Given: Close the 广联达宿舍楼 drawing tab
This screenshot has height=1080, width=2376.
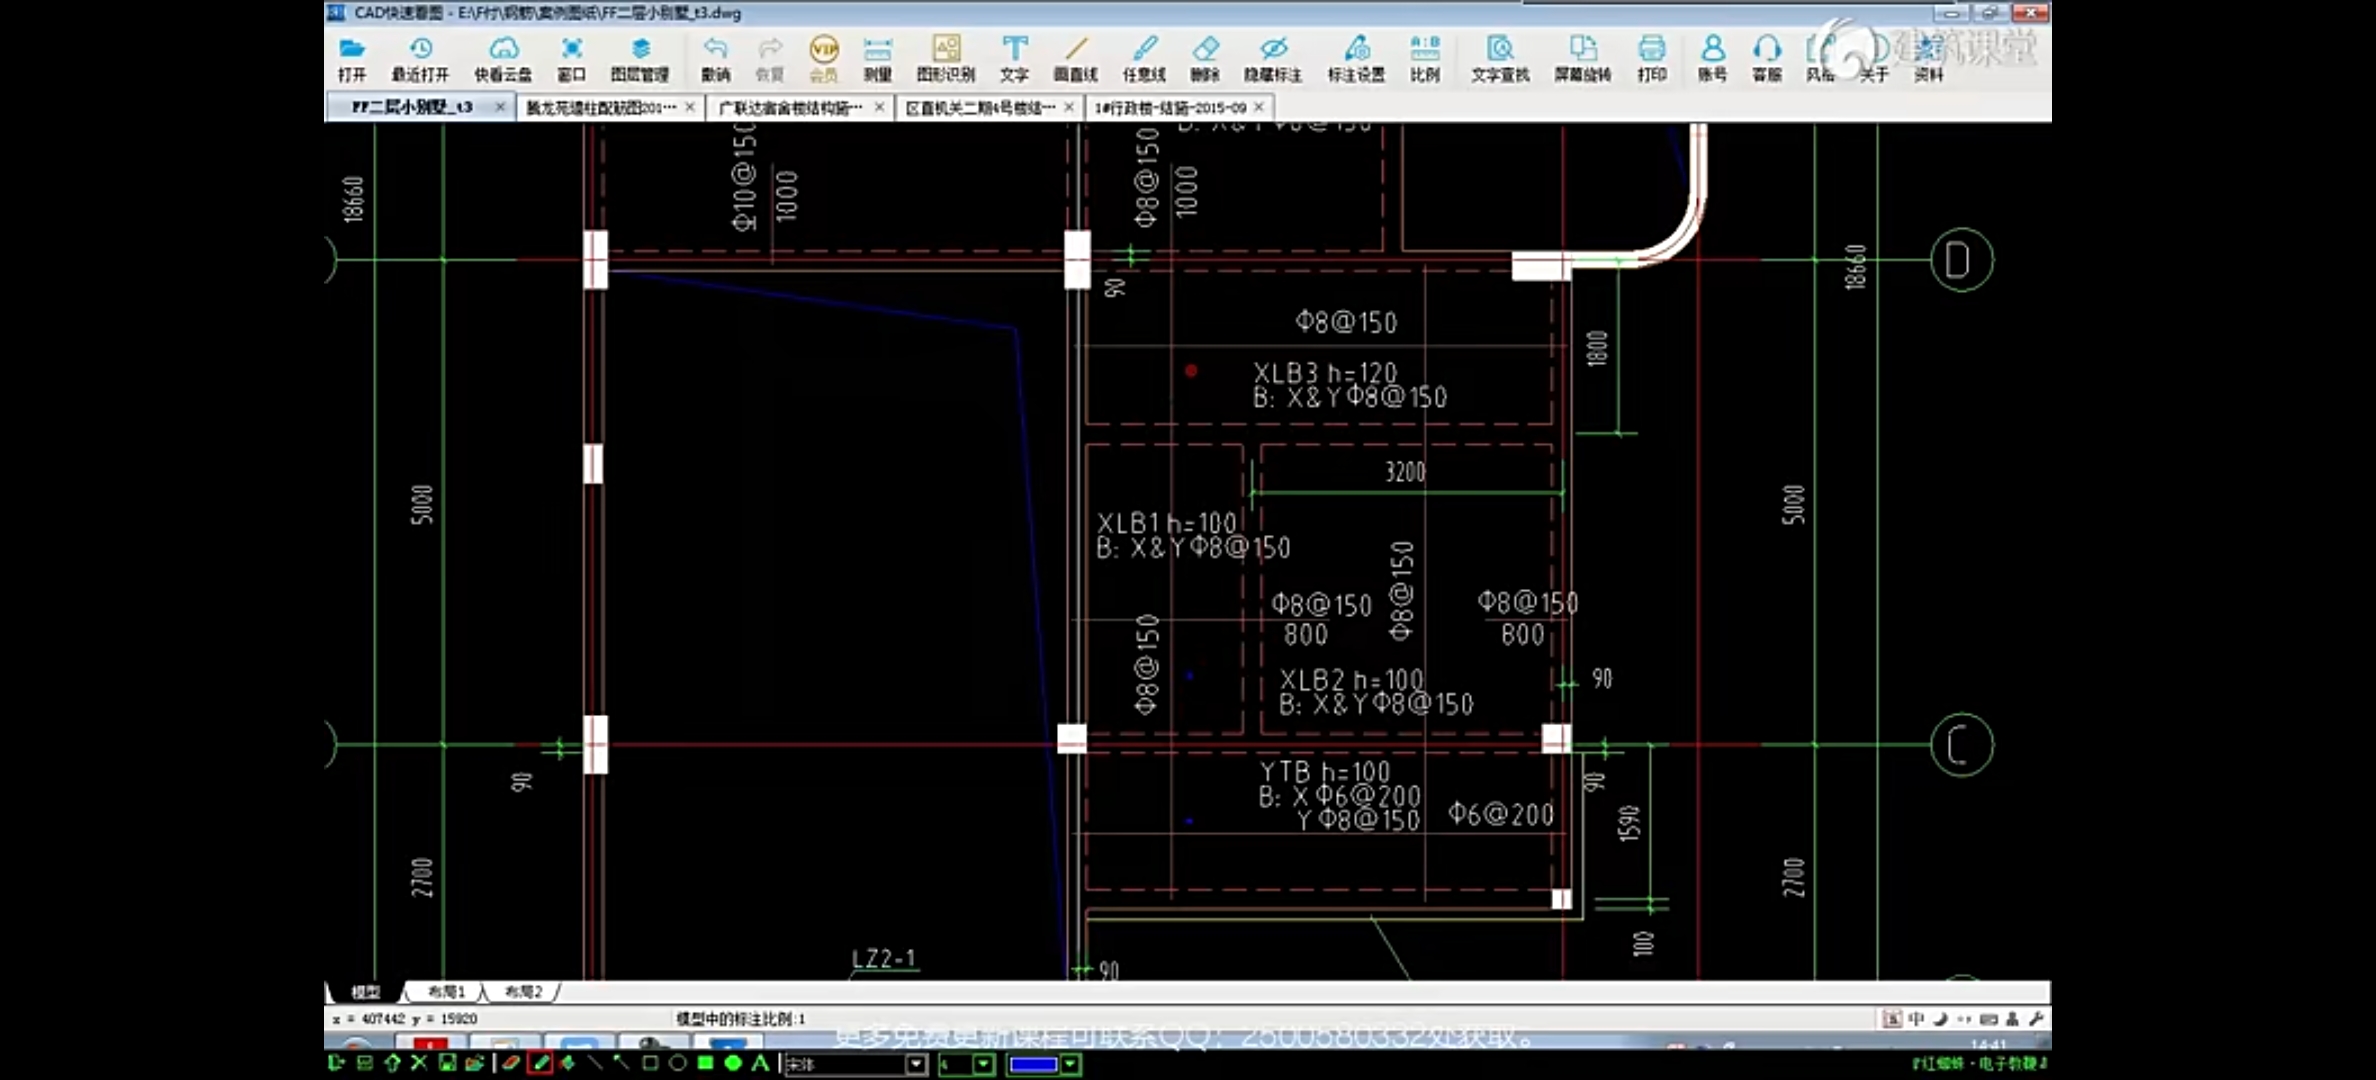Looking at the screenshot, I should click(x=879, y=107).
